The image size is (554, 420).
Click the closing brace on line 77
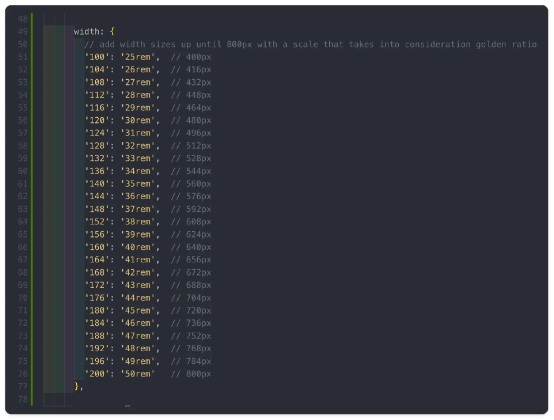tap(77, 386)
